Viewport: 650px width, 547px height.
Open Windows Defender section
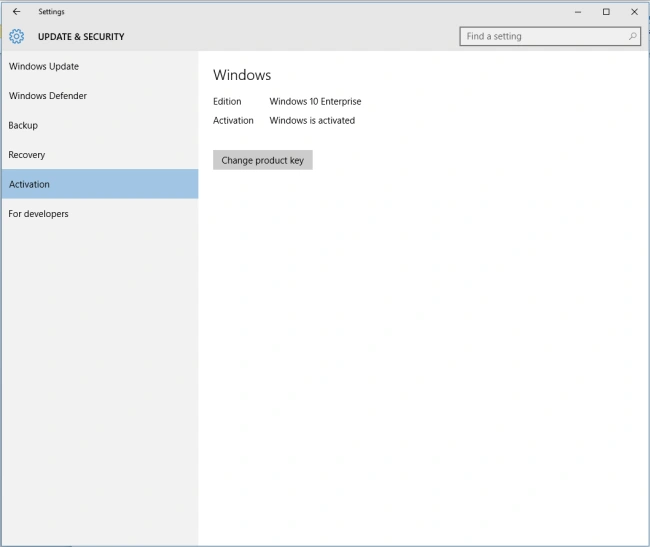coord(100,96)
